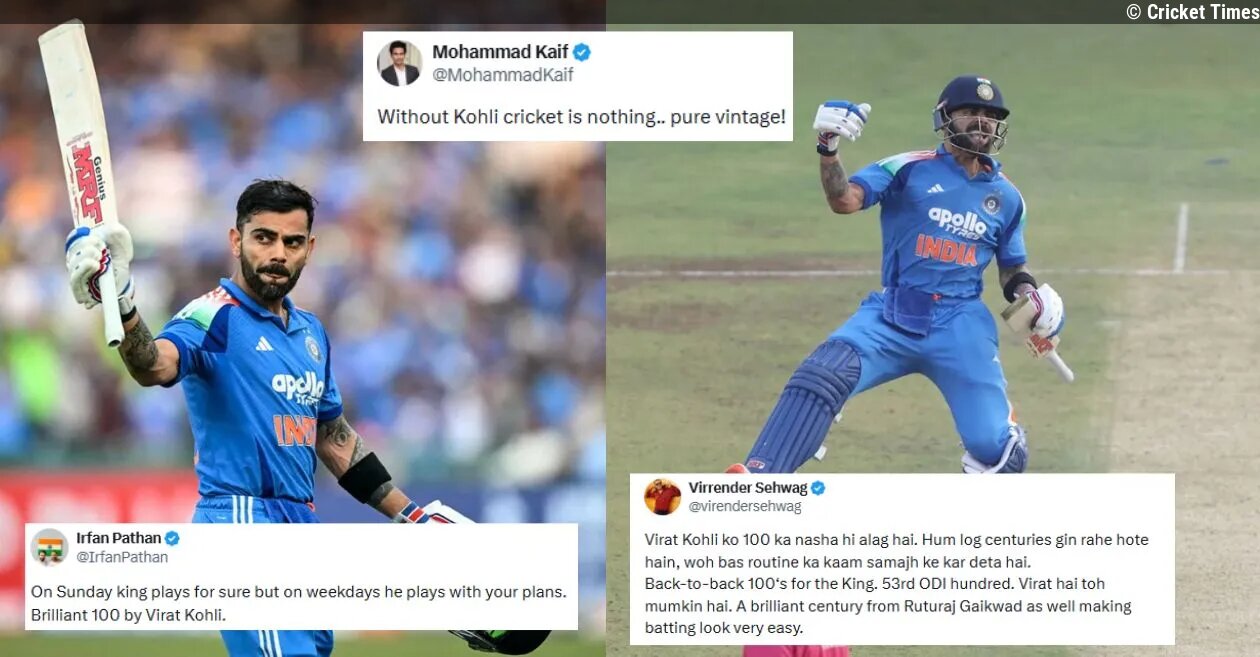Click the Cricket Times copyright watermark
This screenshot has height=657, width=1260.
(x=1190, y=12)
